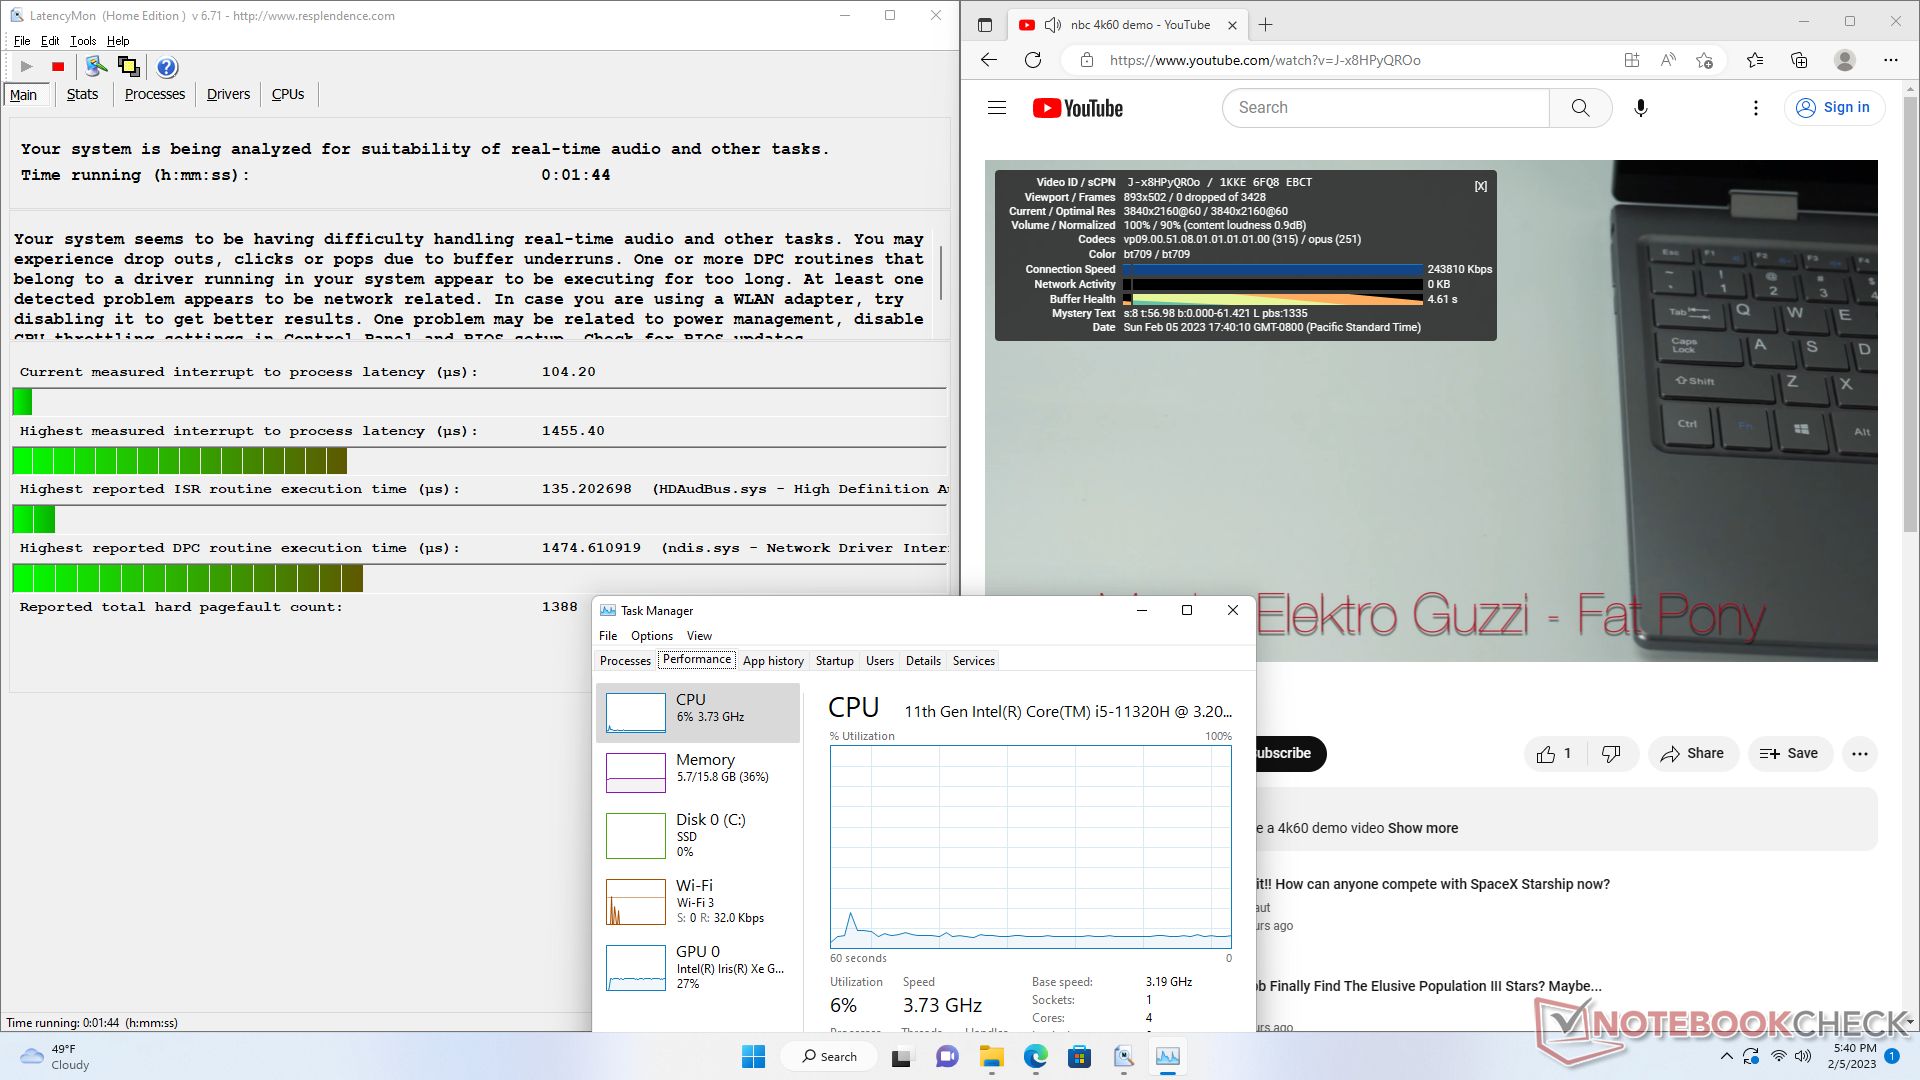Switch to LatencyMon Drivers tab

tap(228, 94)
